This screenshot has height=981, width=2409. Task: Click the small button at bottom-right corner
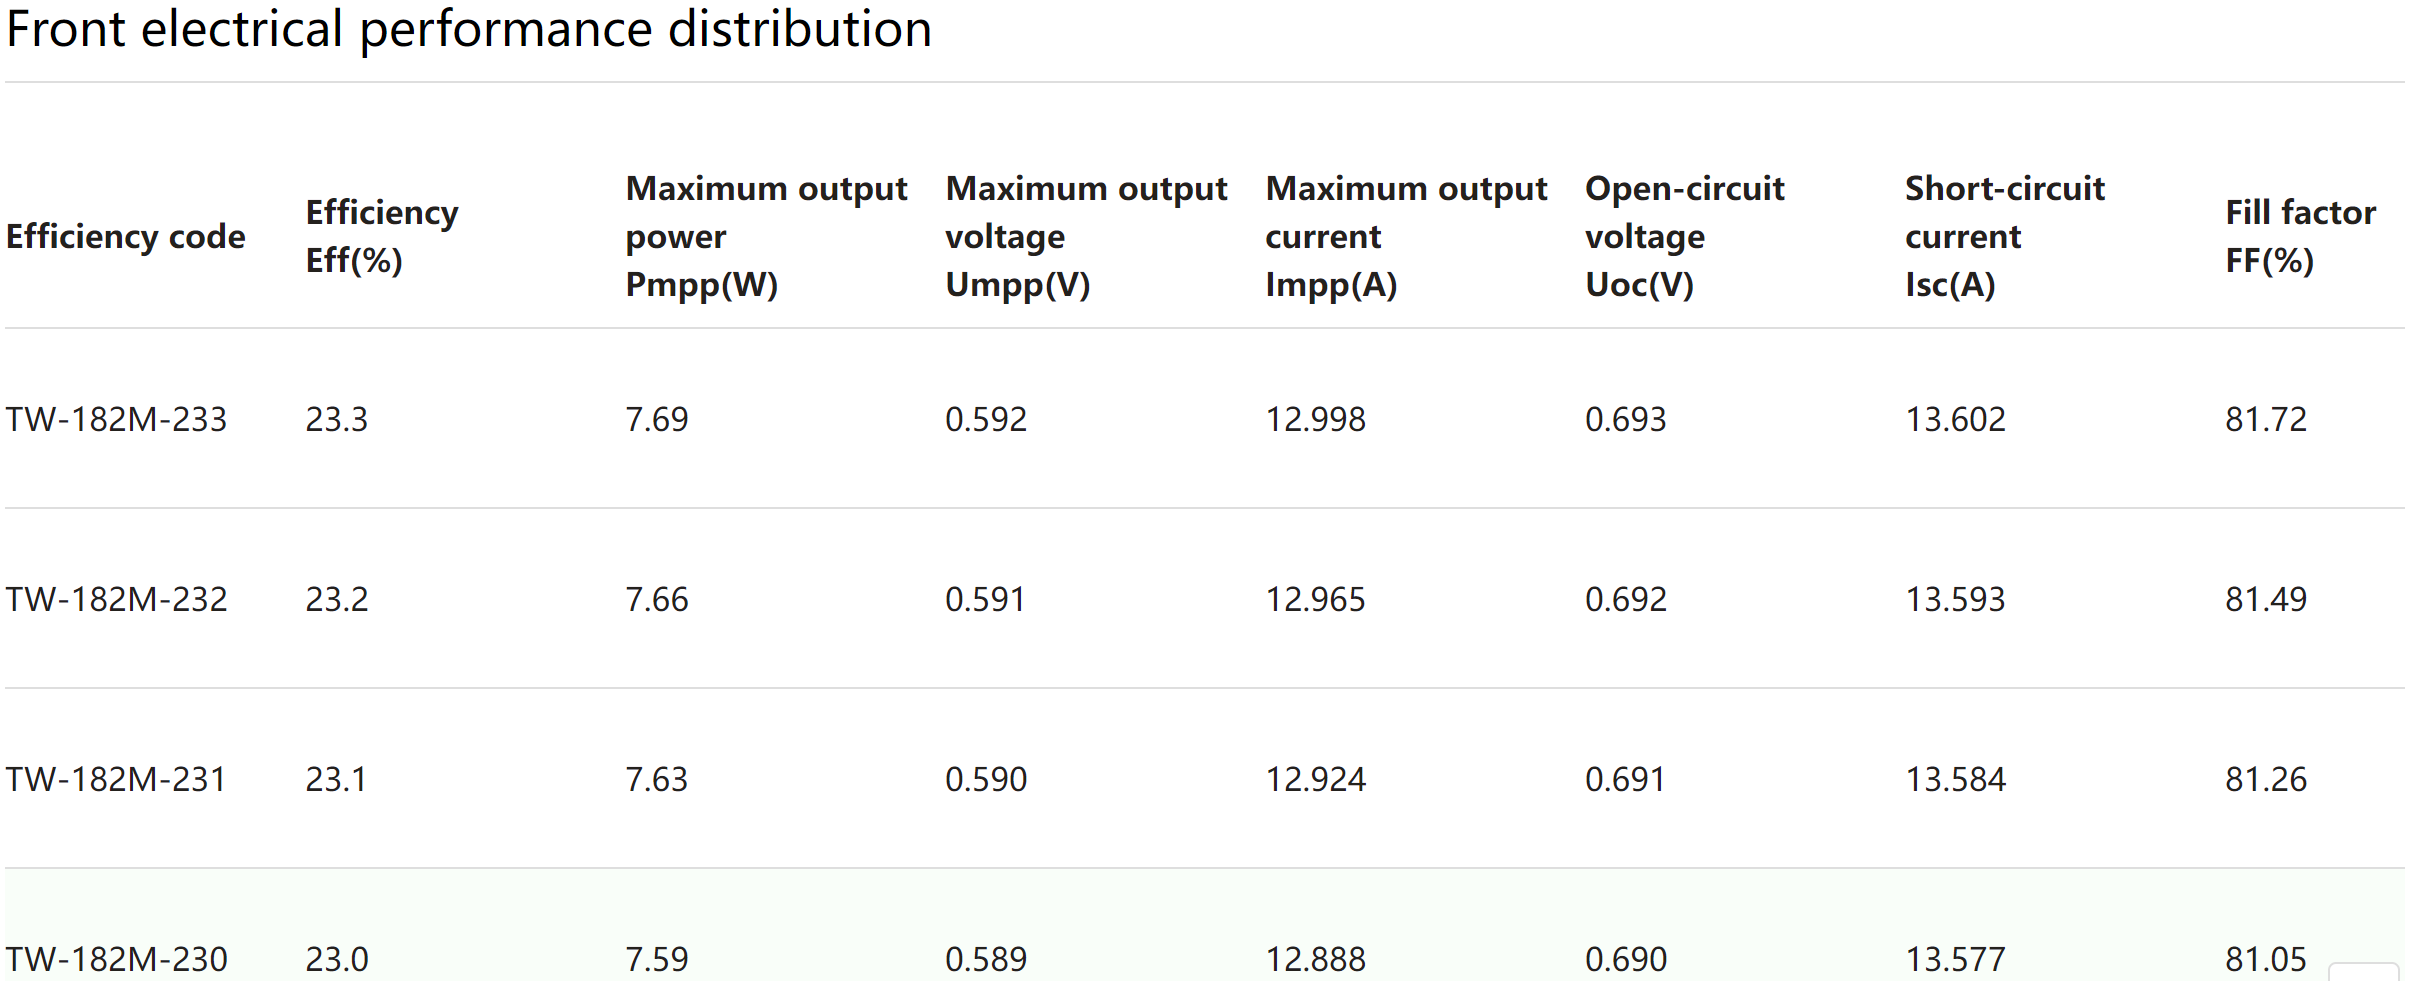point(2363,972)
